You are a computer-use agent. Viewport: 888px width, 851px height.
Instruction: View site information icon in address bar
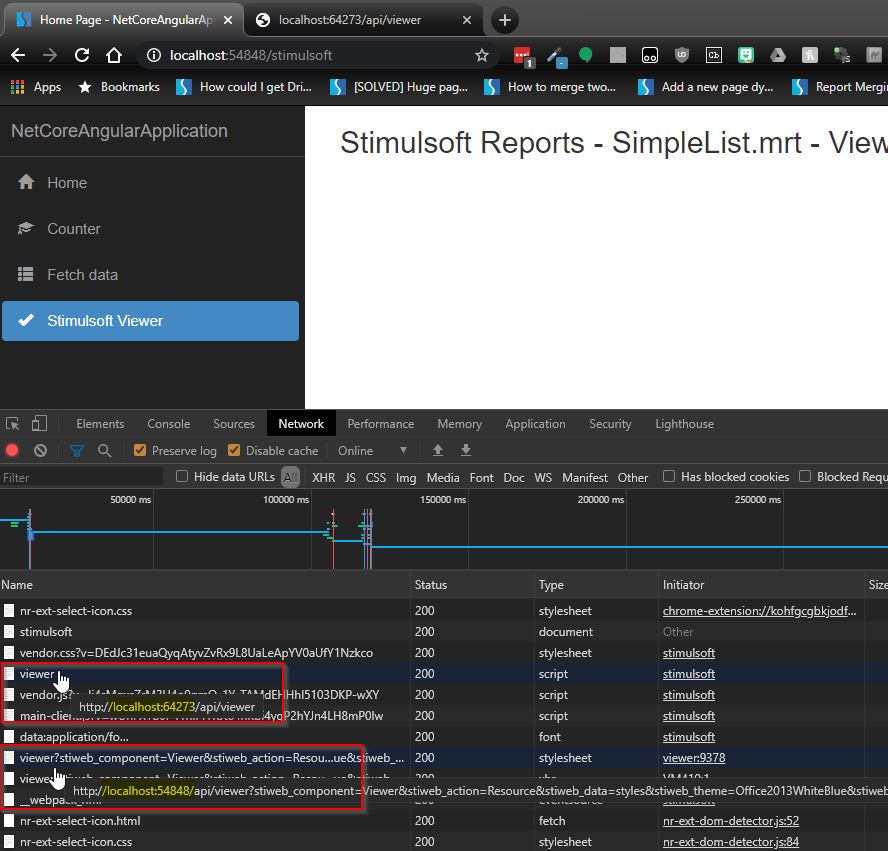[153, 55]
